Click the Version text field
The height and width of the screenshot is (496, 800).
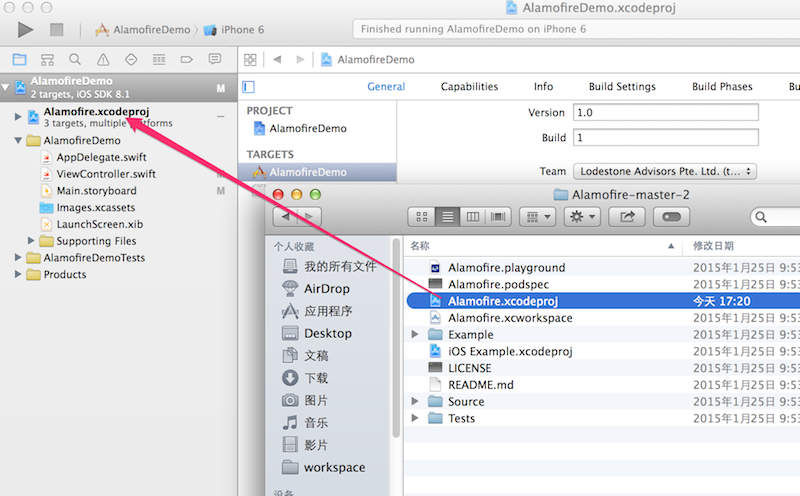[666, 112]
